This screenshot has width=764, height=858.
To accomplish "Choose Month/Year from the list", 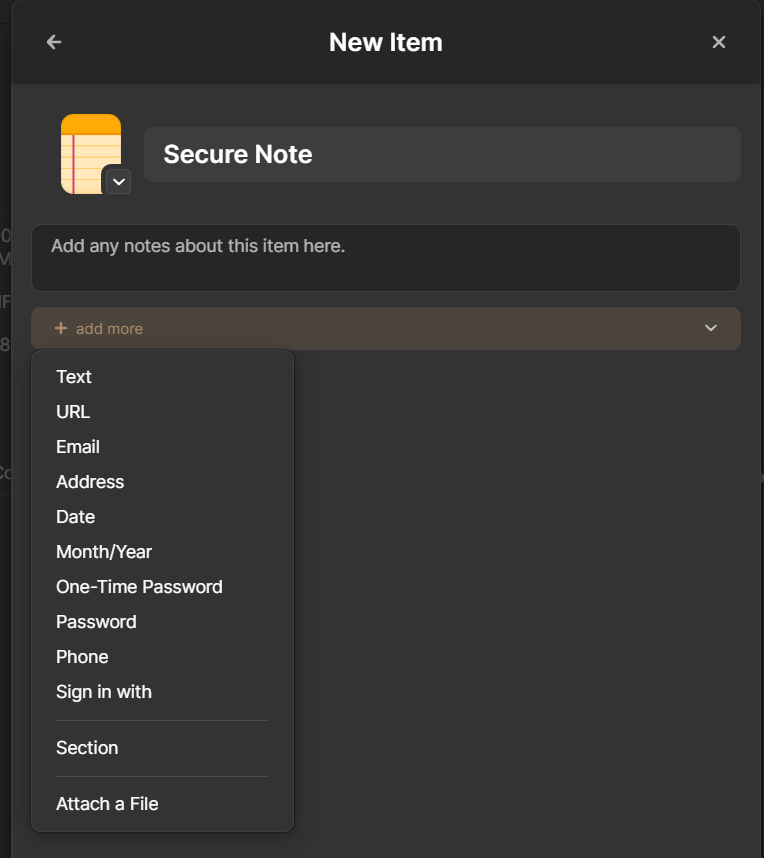I will coord(104,552).
